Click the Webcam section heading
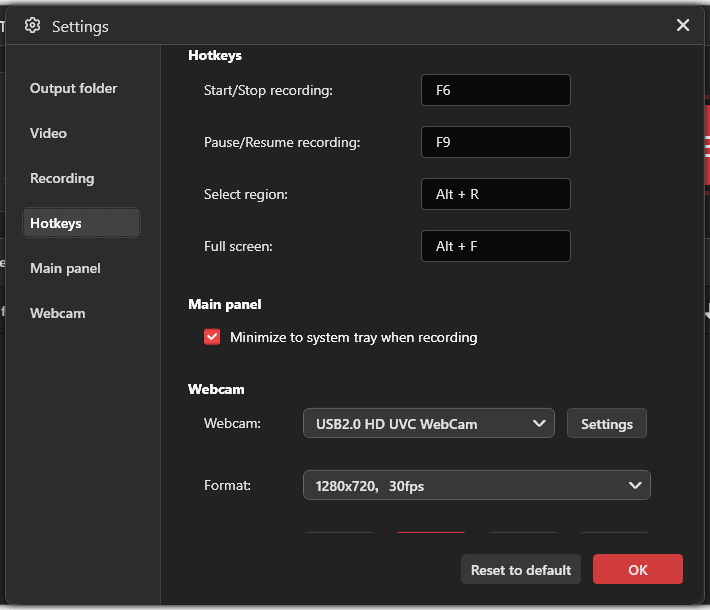 coord(216,389)
